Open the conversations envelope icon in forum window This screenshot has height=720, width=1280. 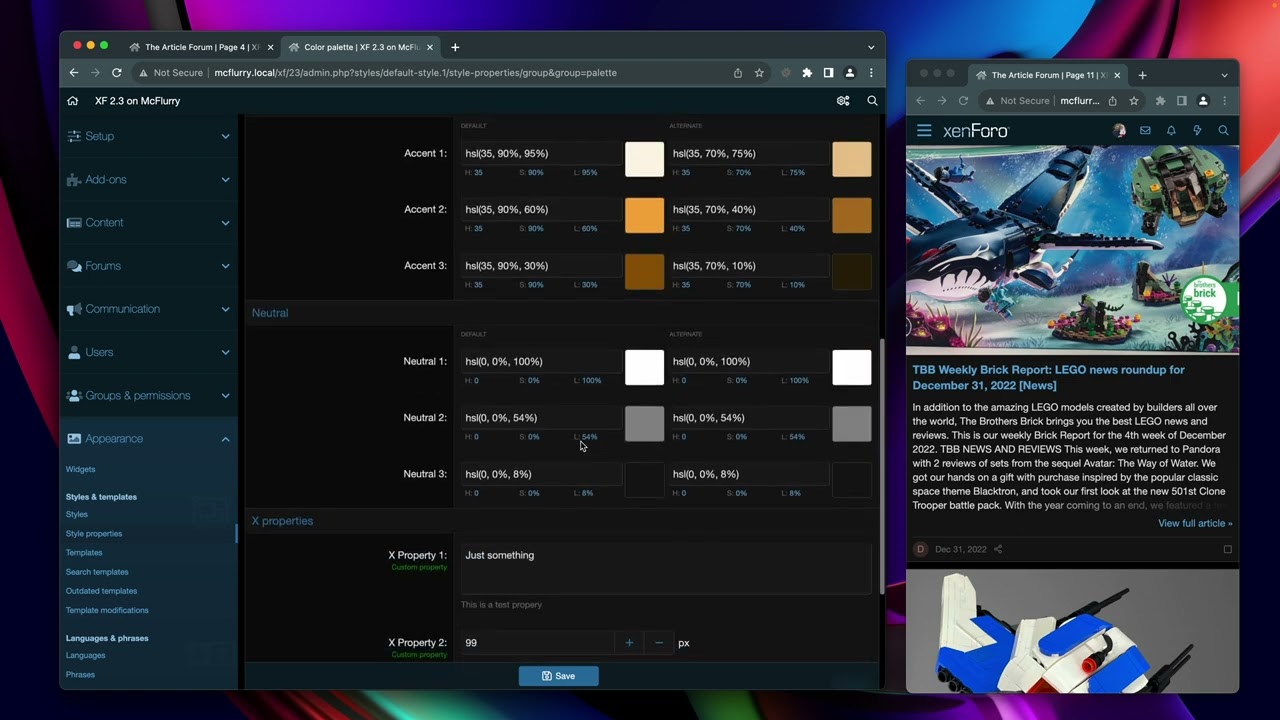point(1145,131)
